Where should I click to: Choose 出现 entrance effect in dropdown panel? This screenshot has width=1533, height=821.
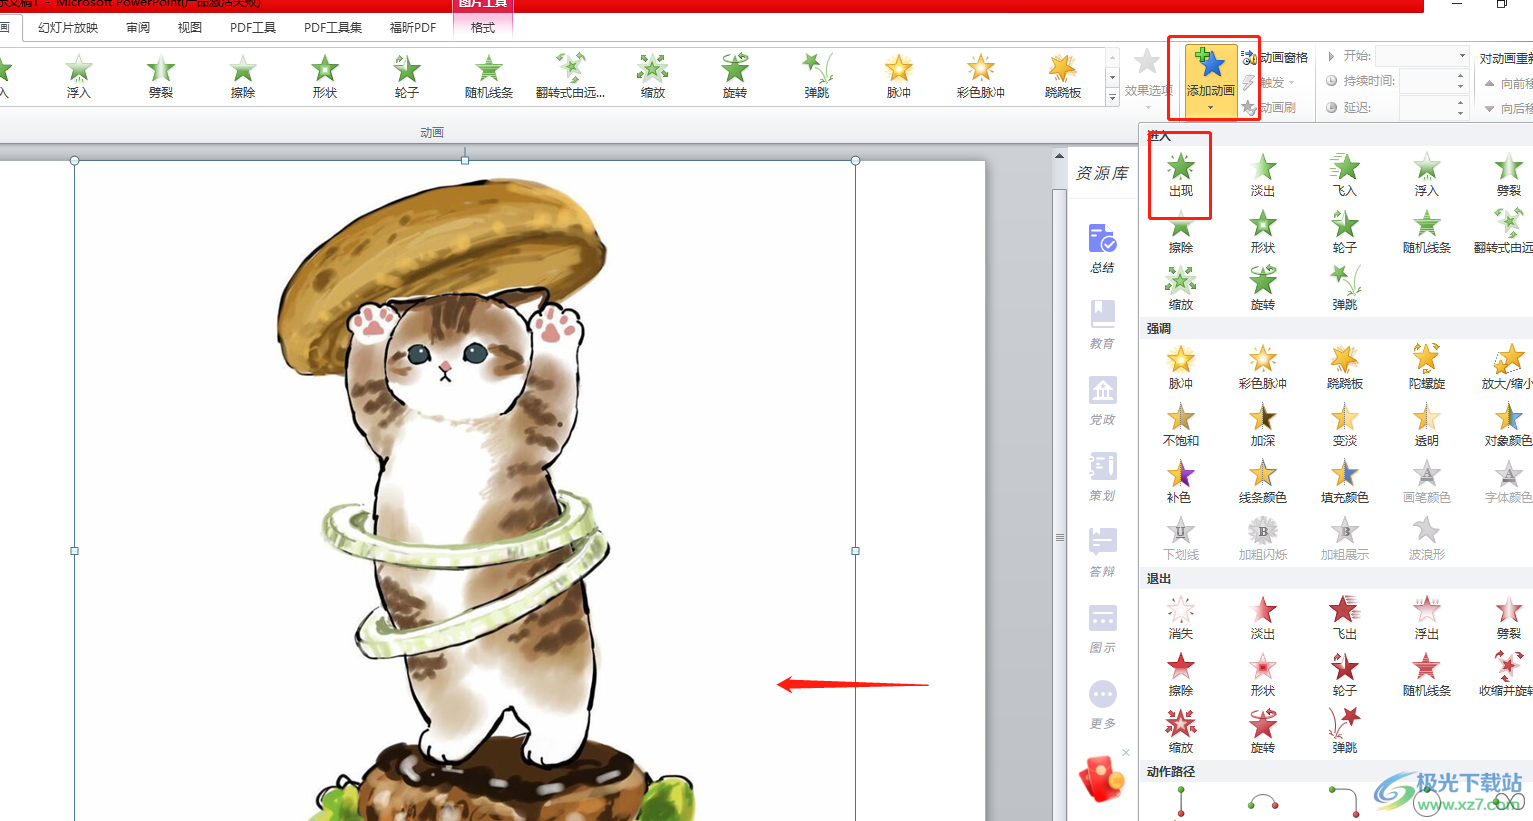click(x=1181, y=174)
